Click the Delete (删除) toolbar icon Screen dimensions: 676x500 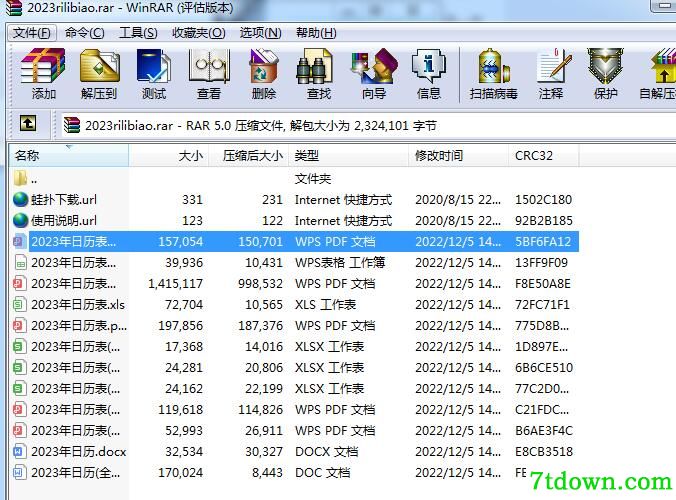point(263,66)
